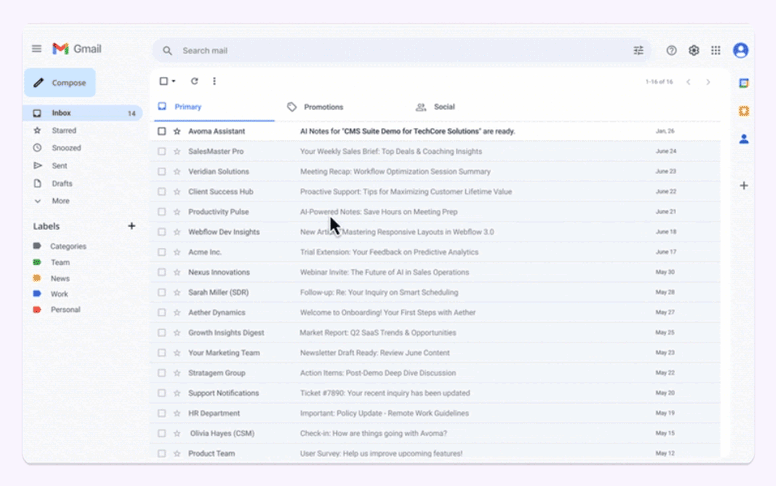Focus the Search mail field

pyautogui.click(x=401, y=50)
